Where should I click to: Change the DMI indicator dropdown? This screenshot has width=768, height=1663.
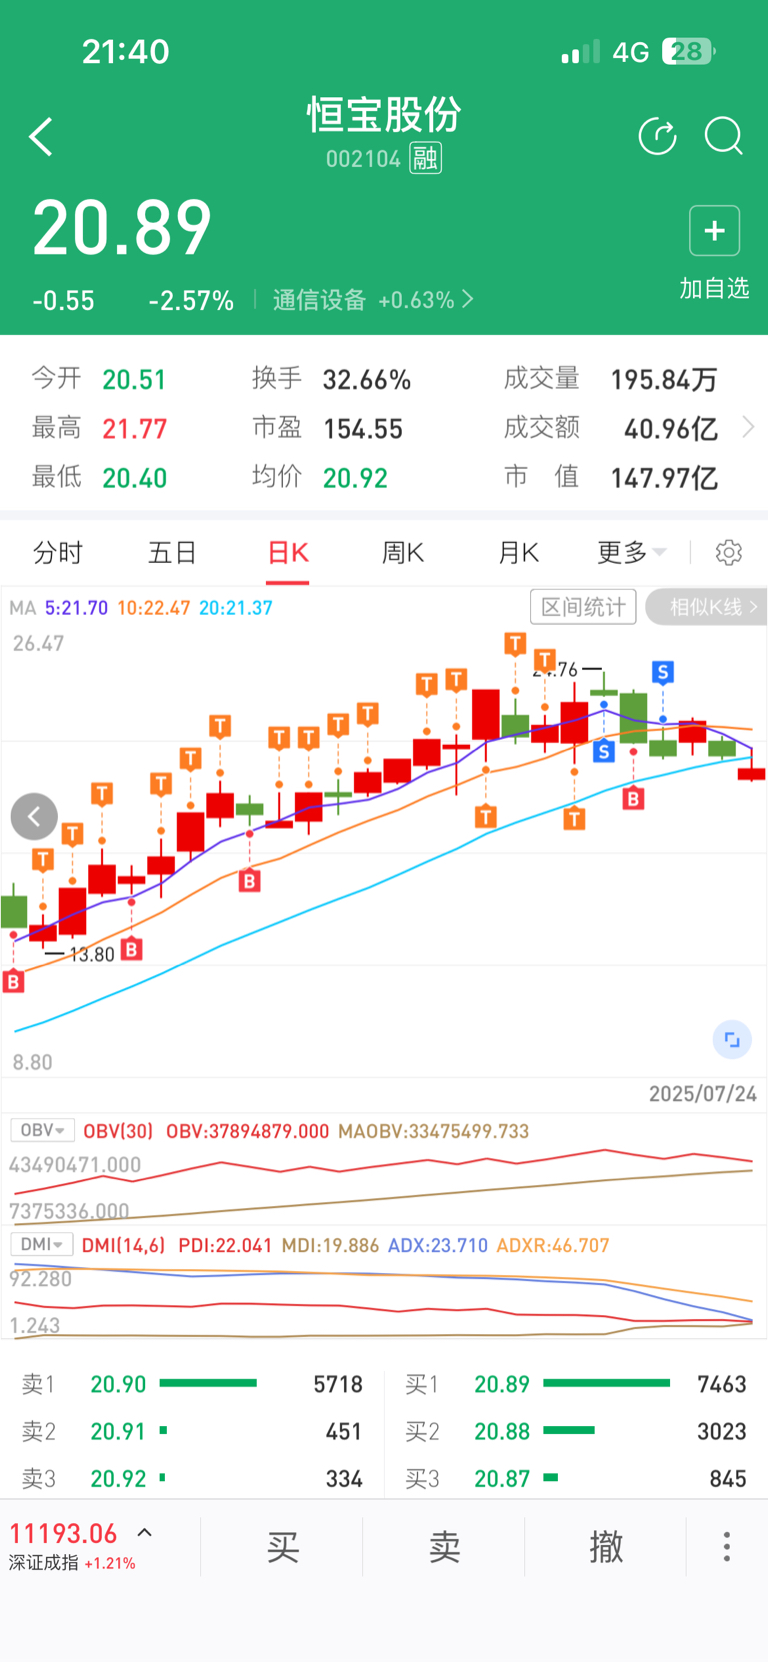[42, 1244]
